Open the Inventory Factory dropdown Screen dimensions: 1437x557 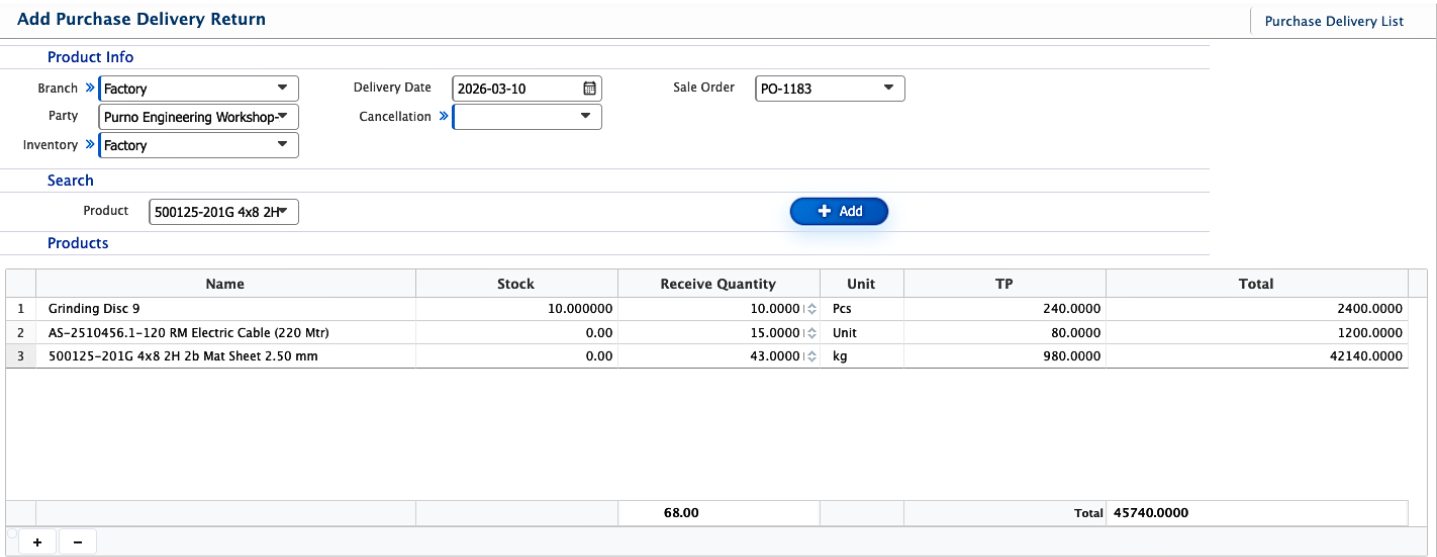198,145
